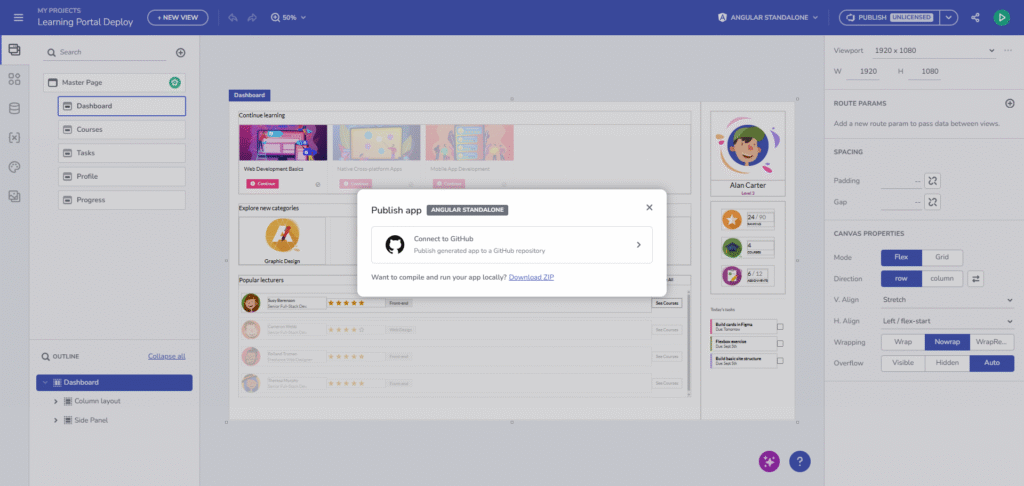
Task: Click the green badge on Master Page
Action: point(174,82)
